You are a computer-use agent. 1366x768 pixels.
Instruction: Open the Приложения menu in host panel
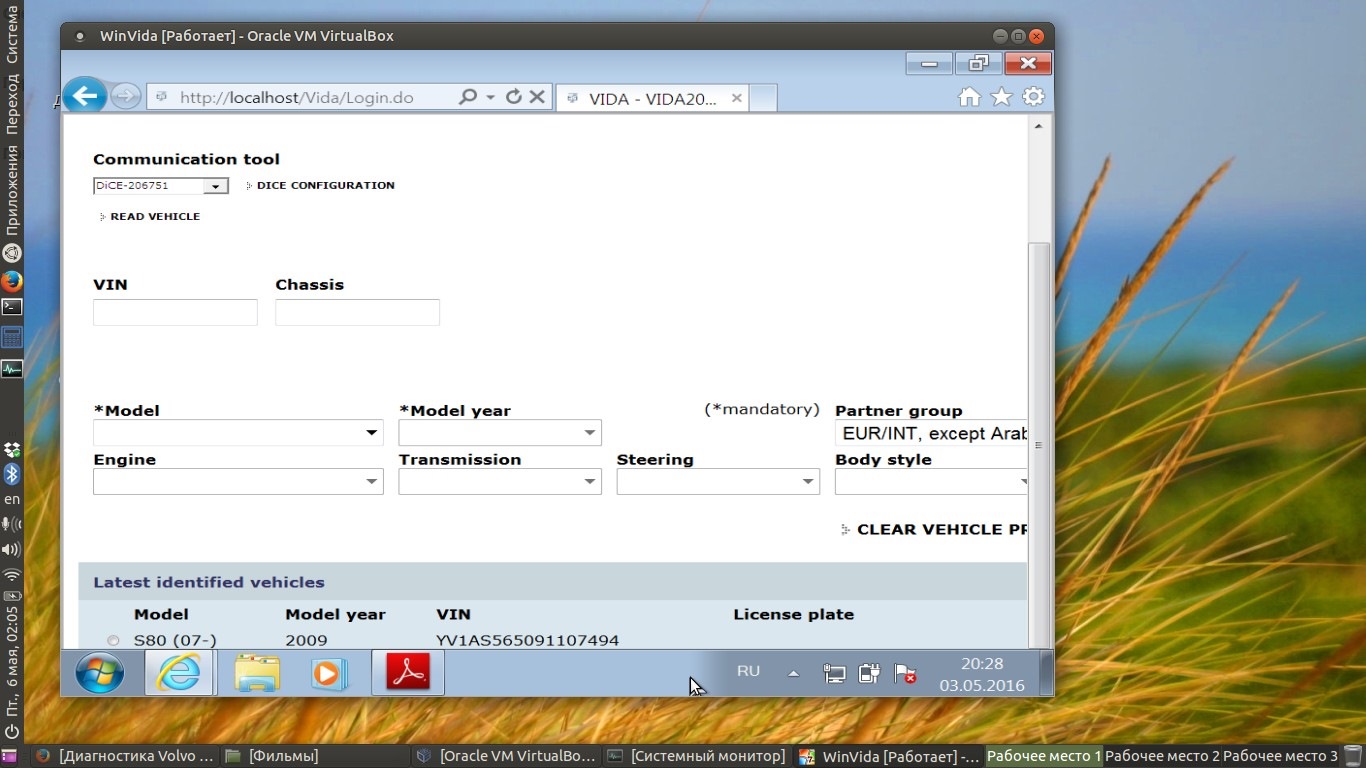coord(12,190)
